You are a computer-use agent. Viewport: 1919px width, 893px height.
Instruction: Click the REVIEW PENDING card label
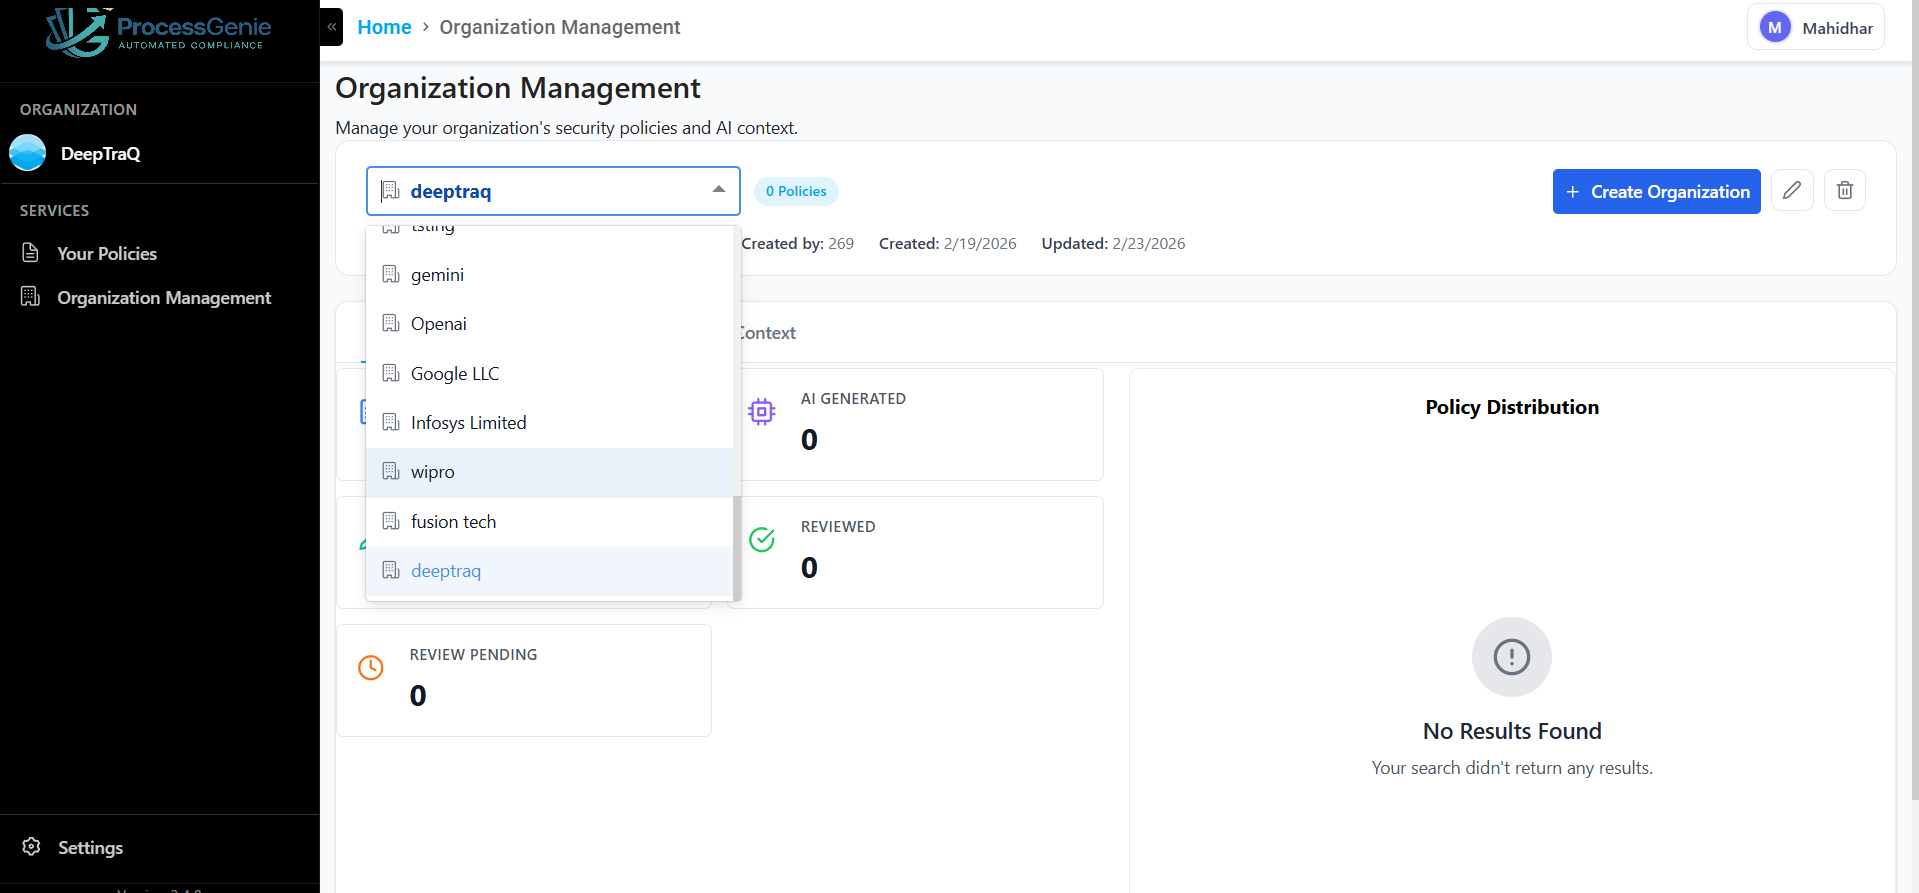pyautogui.click(x=473, y=654)
